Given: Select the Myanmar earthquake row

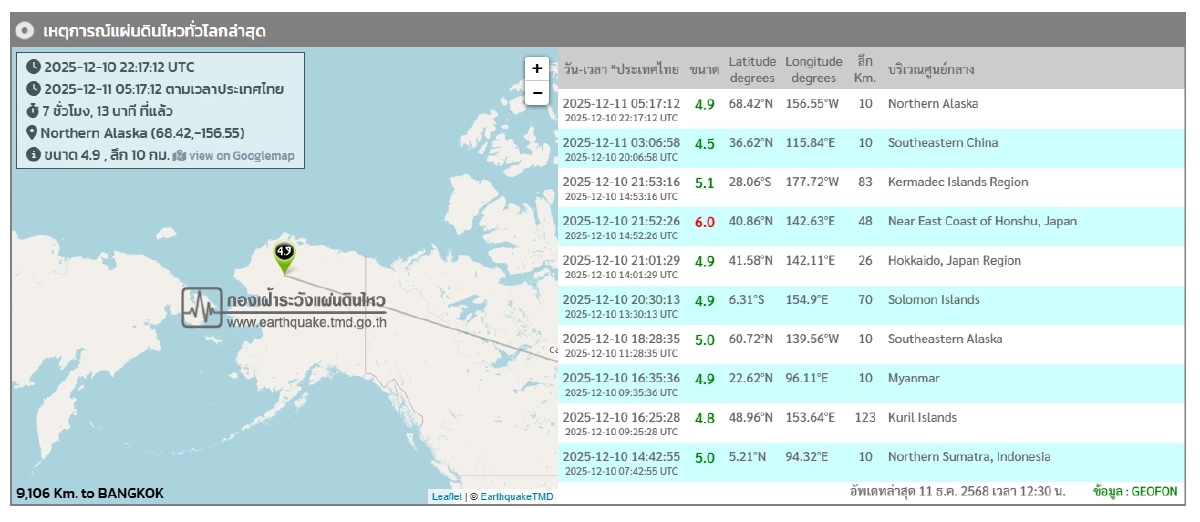Looking at the screenshot, I should coord(913,378).
